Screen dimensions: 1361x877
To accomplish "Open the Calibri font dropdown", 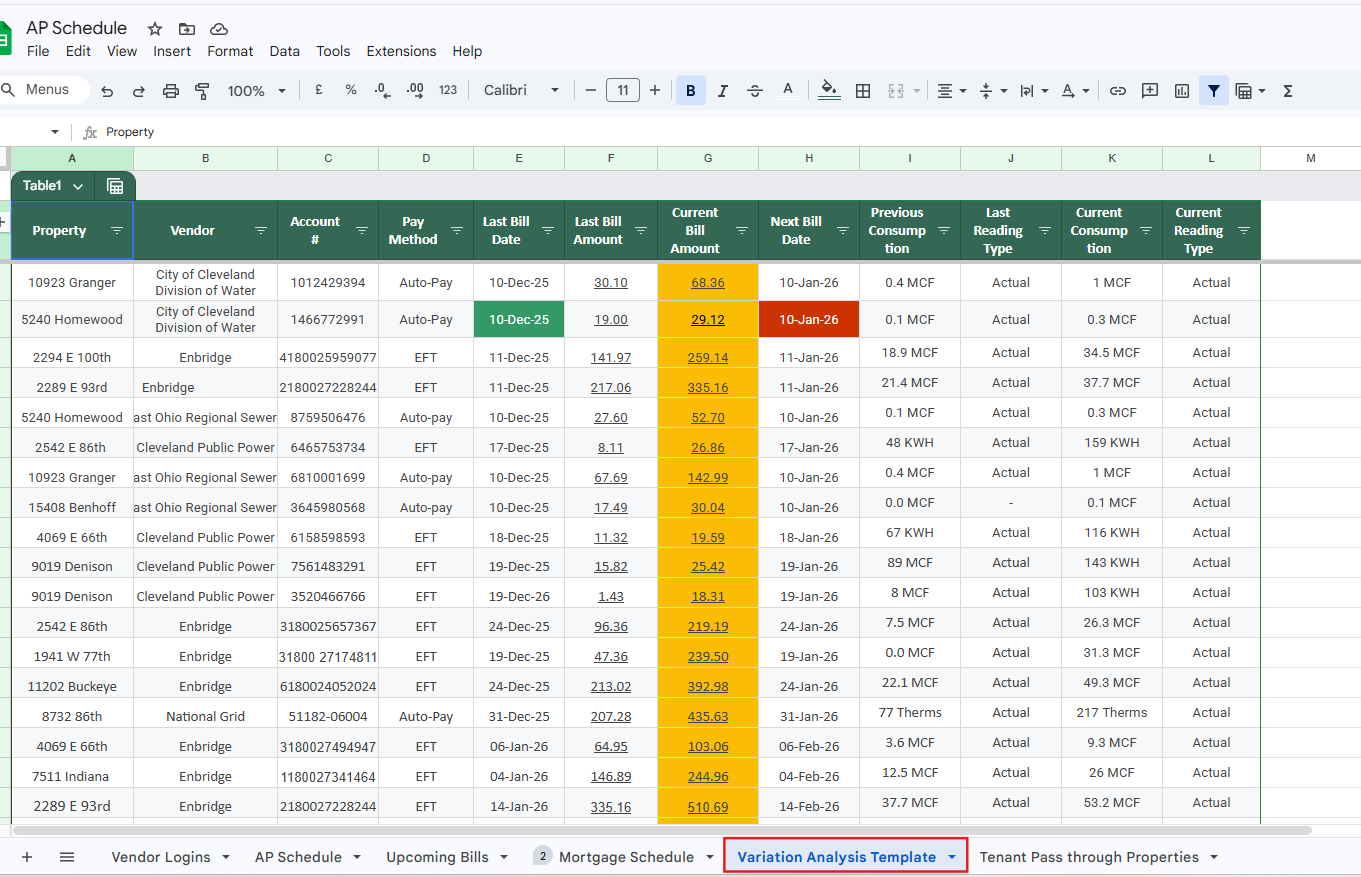I will click(x=521, y=90).
